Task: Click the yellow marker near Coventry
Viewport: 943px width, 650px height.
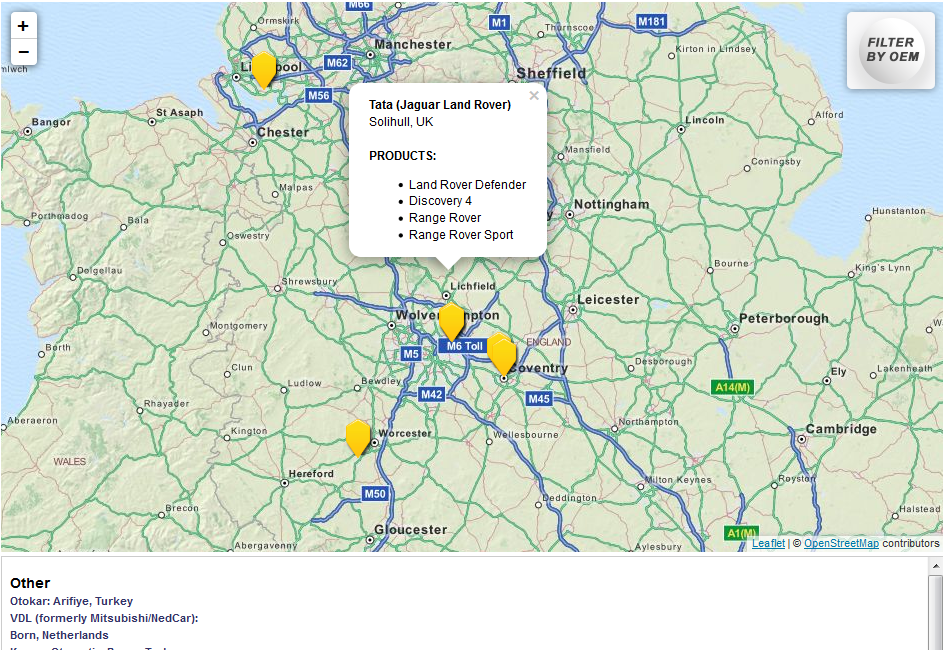Action: click(503, 352)
